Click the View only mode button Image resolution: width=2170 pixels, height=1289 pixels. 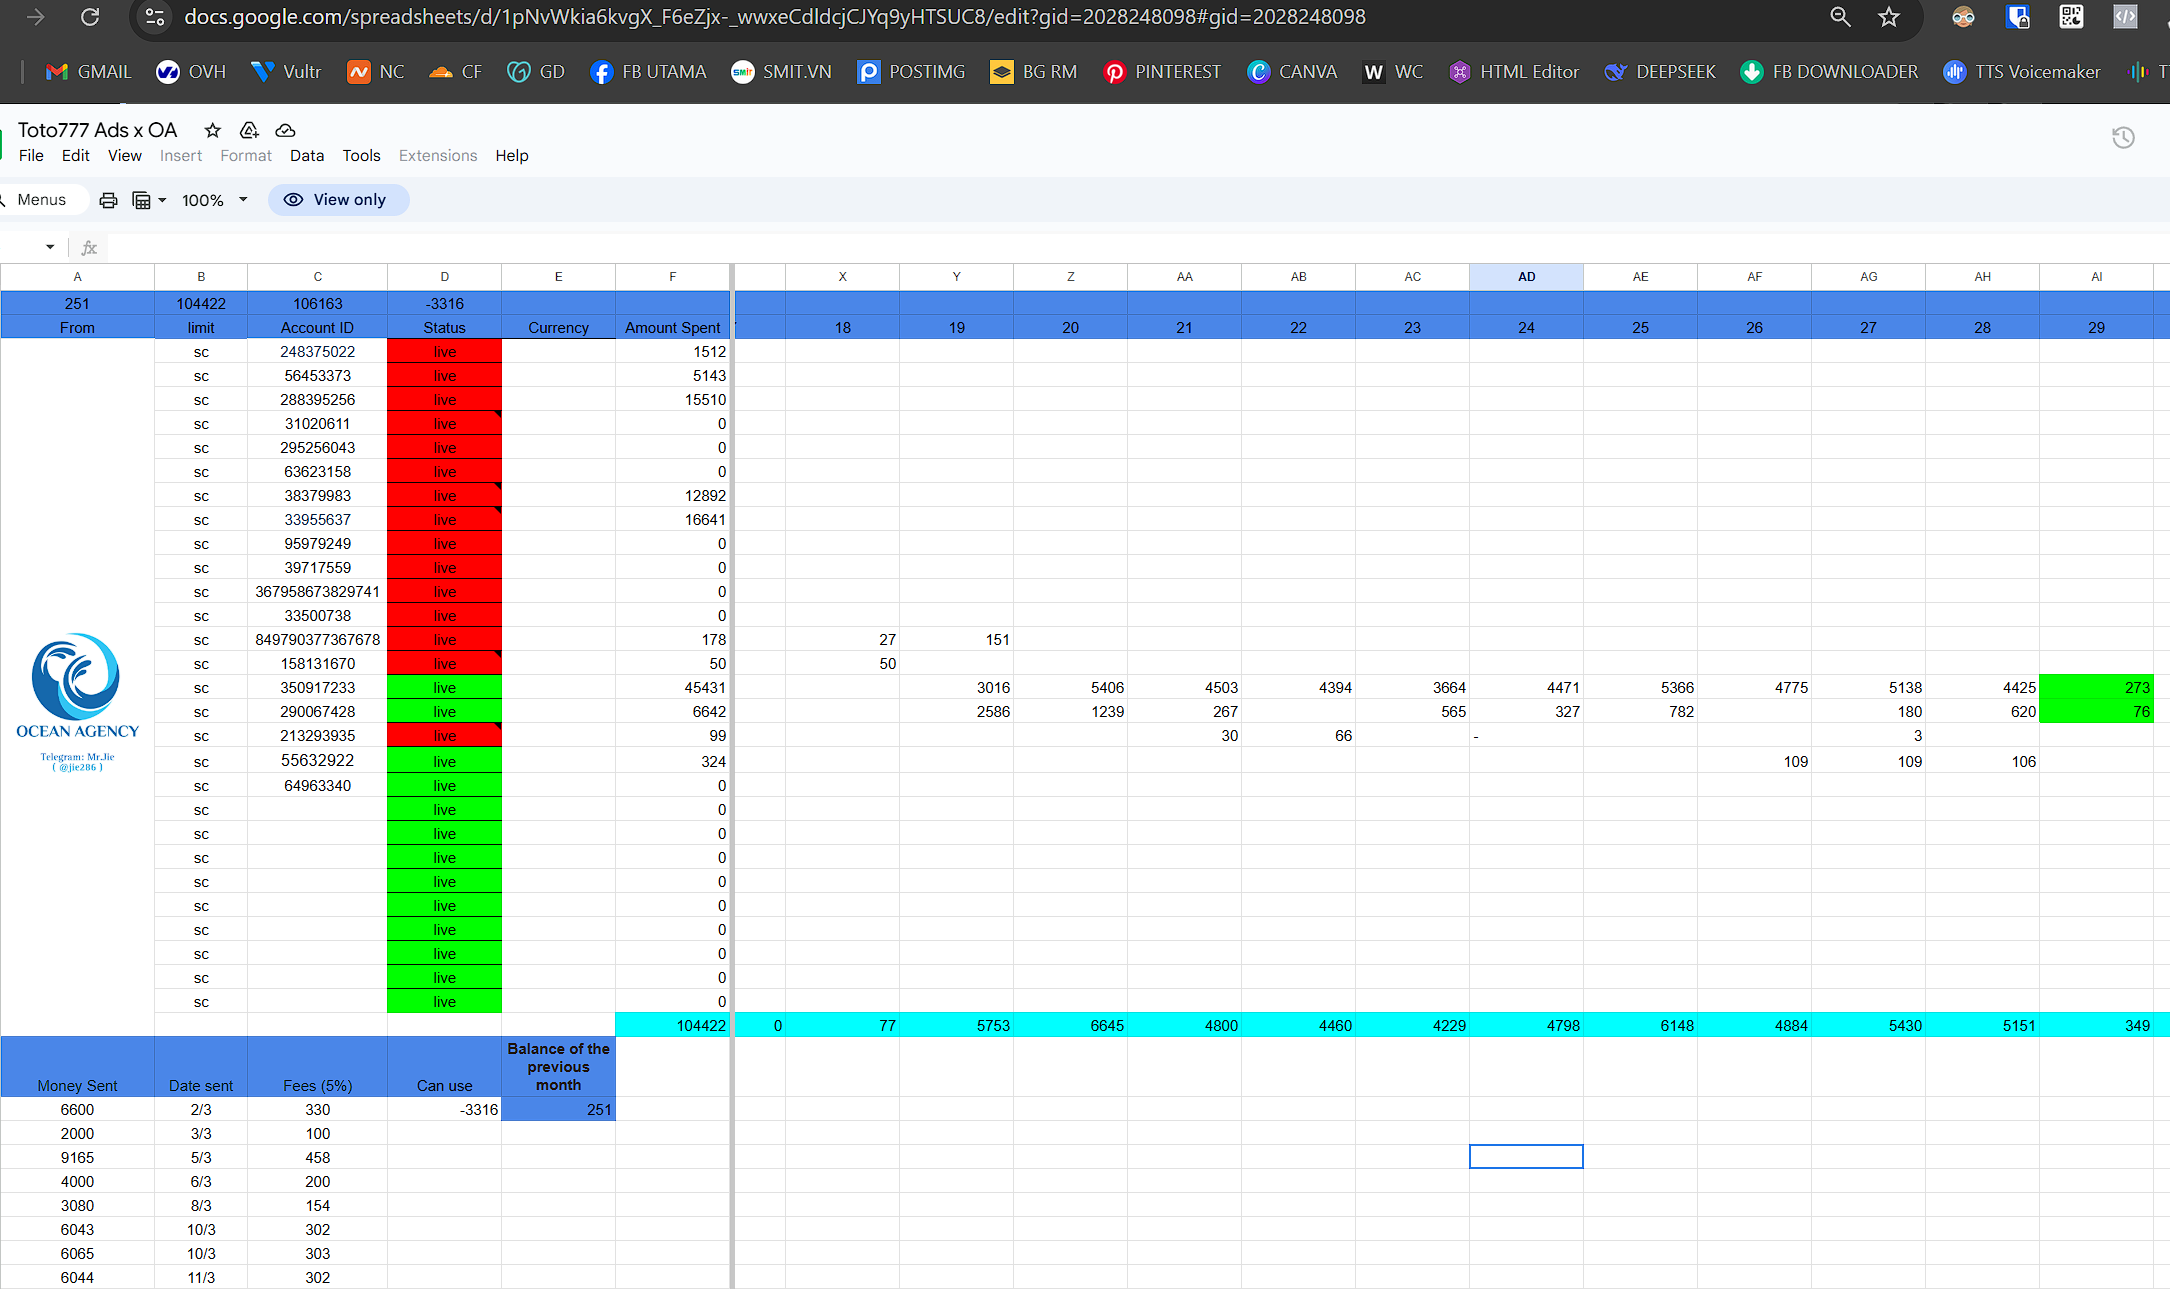[339, 200]
